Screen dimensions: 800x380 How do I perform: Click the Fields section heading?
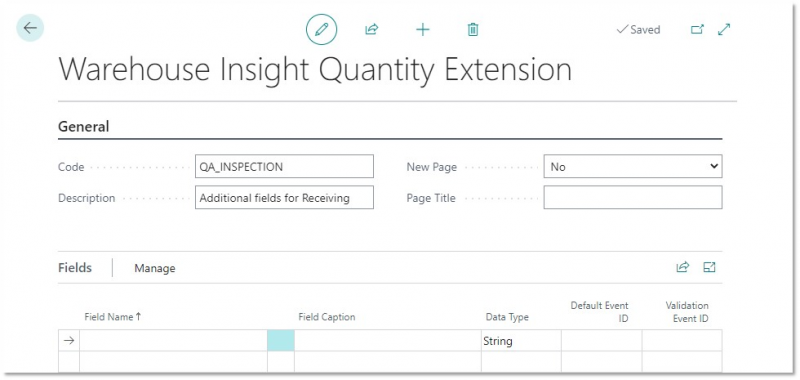(x=75, y=268)
